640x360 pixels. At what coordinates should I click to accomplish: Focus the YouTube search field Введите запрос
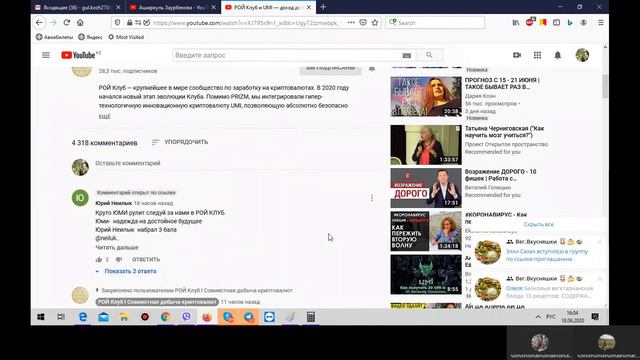(286, 55)
